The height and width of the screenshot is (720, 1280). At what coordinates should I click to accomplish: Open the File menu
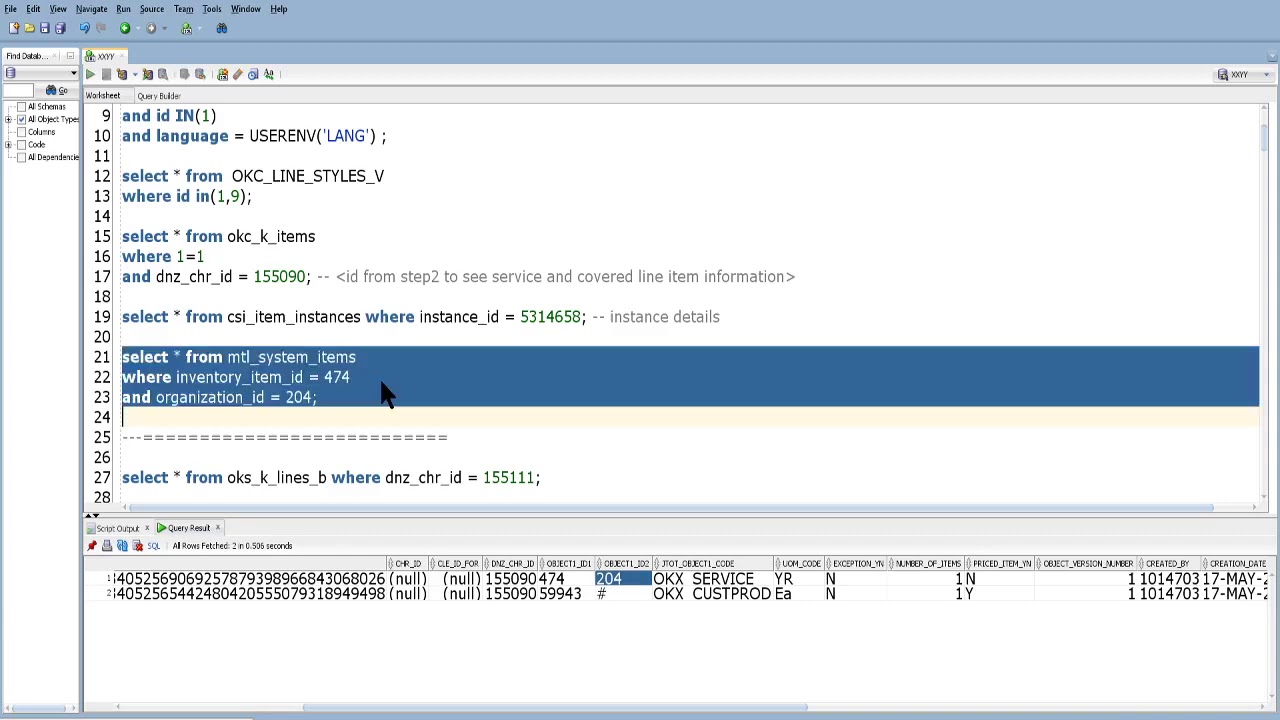(10, 9)
